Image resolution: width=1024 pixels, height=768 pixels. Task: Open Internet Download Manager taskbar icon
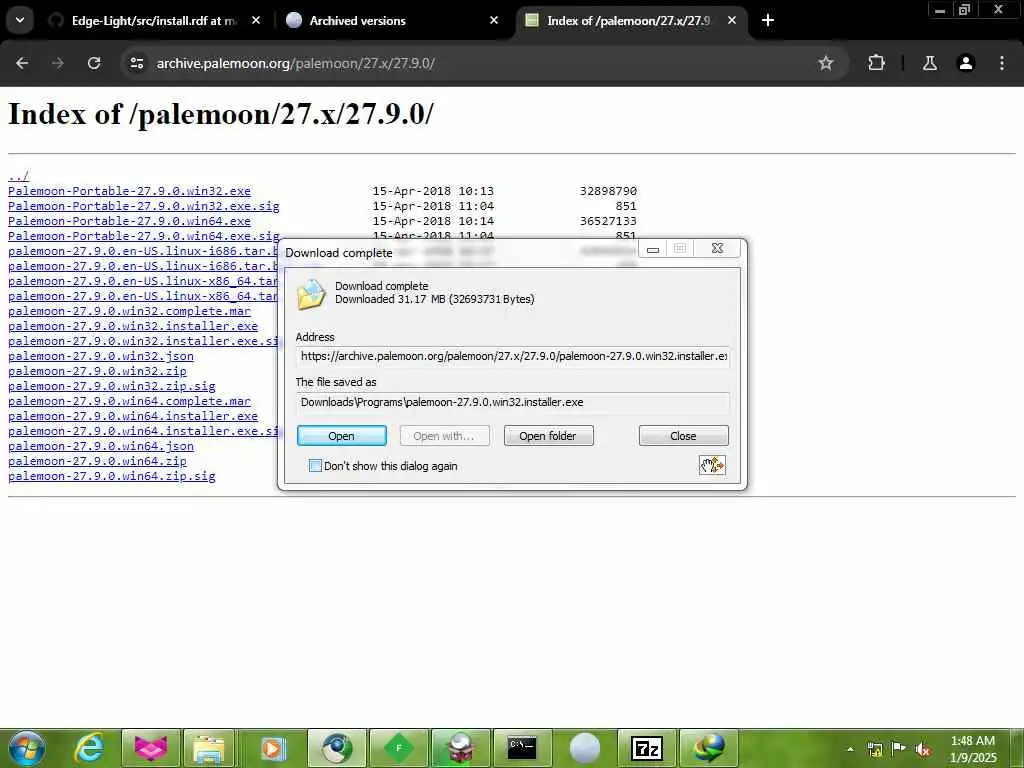pyautogui.click(x=709, y=748)
